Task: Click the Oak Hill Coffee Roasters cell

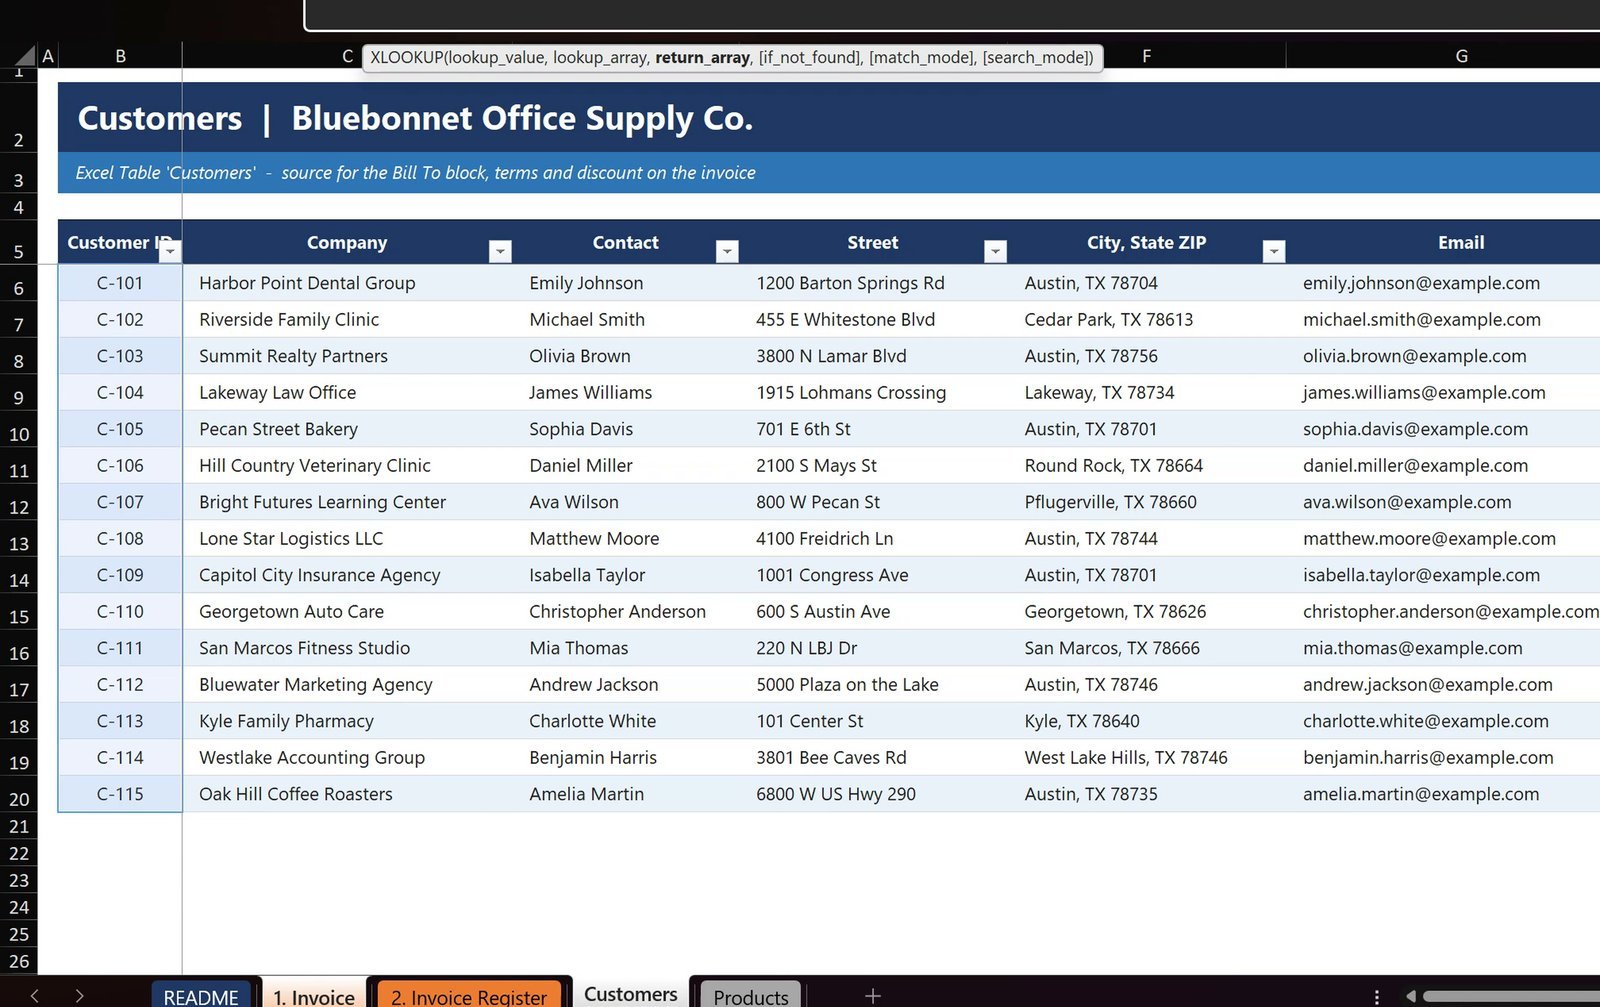Action: point(348,794)
